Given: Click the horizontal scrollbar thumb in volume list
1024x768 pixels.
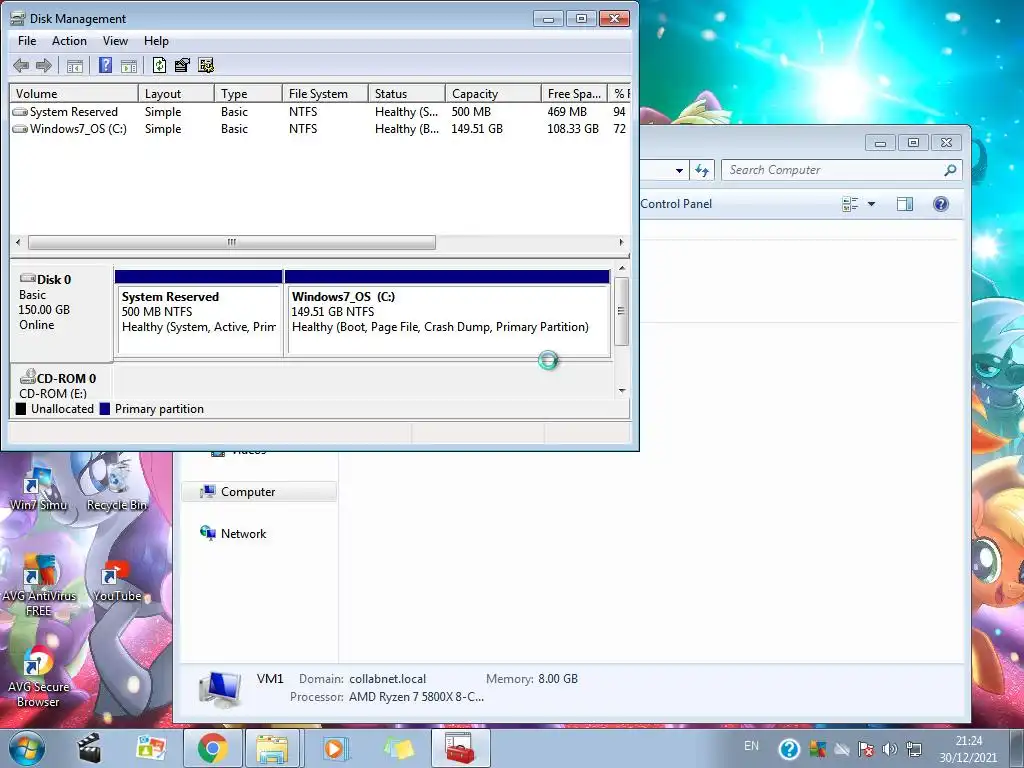Looking at the screenshot, I should pyautogui.click(x=232, y=242).
